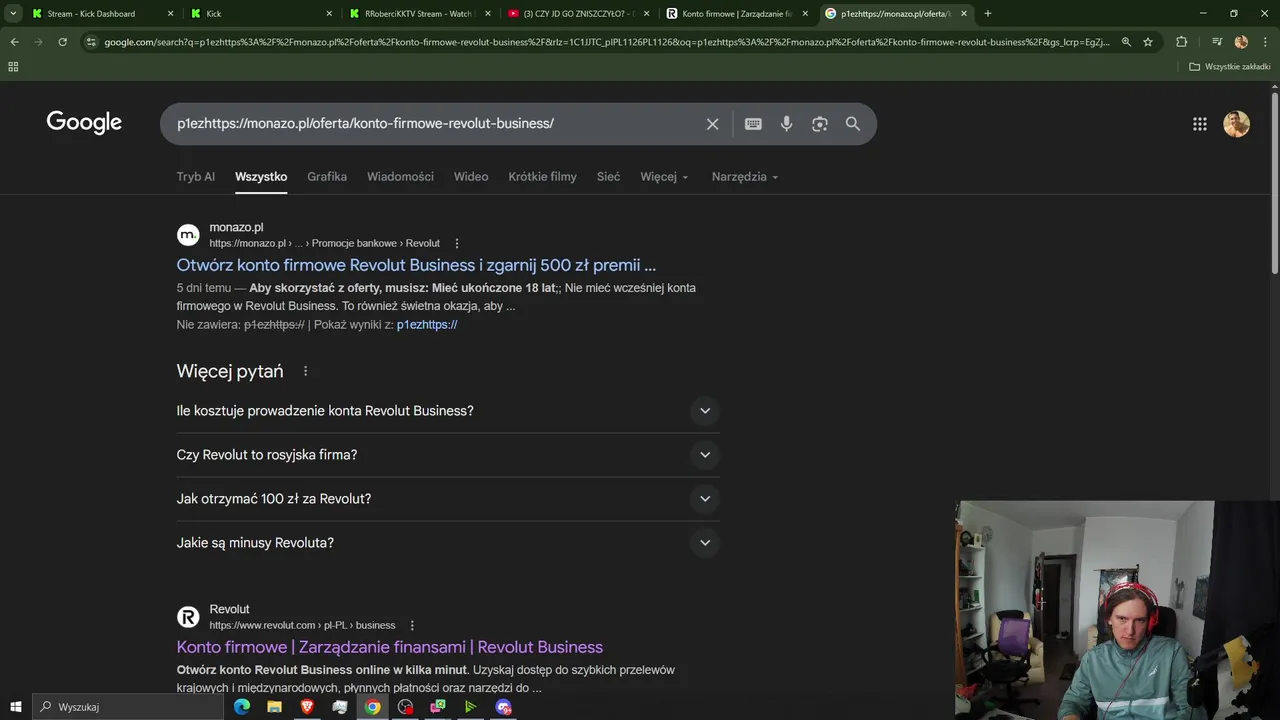Open the zoom indicator in the address bar
The image size is (1280, 720).
(x=1126, y=42)
